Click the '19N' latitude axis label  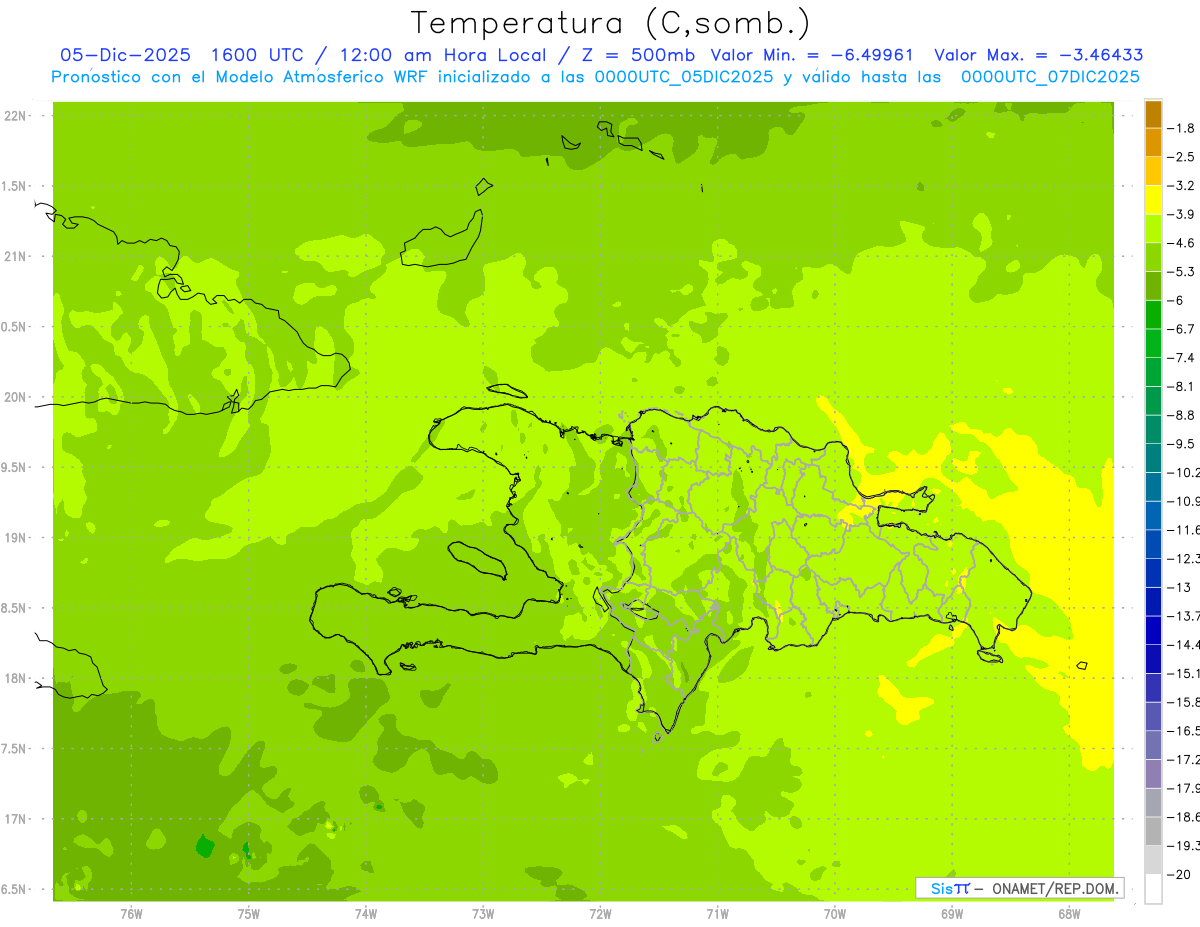coord(15,538)
